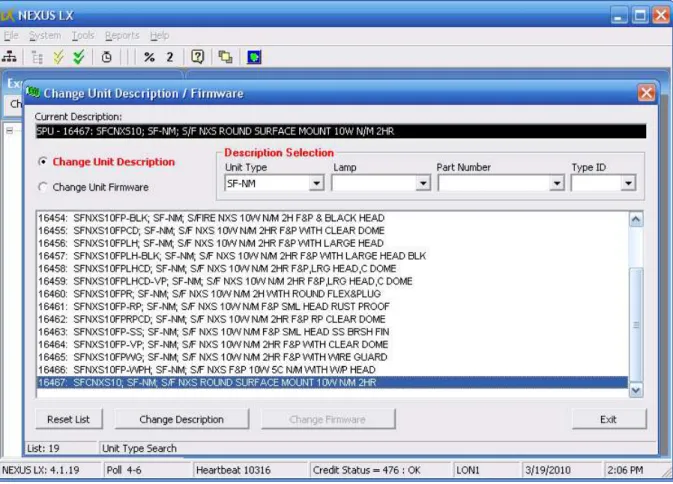Open the File menu
Image resolution: width=673 pixels, height=484 pixels.
[11, 35]
